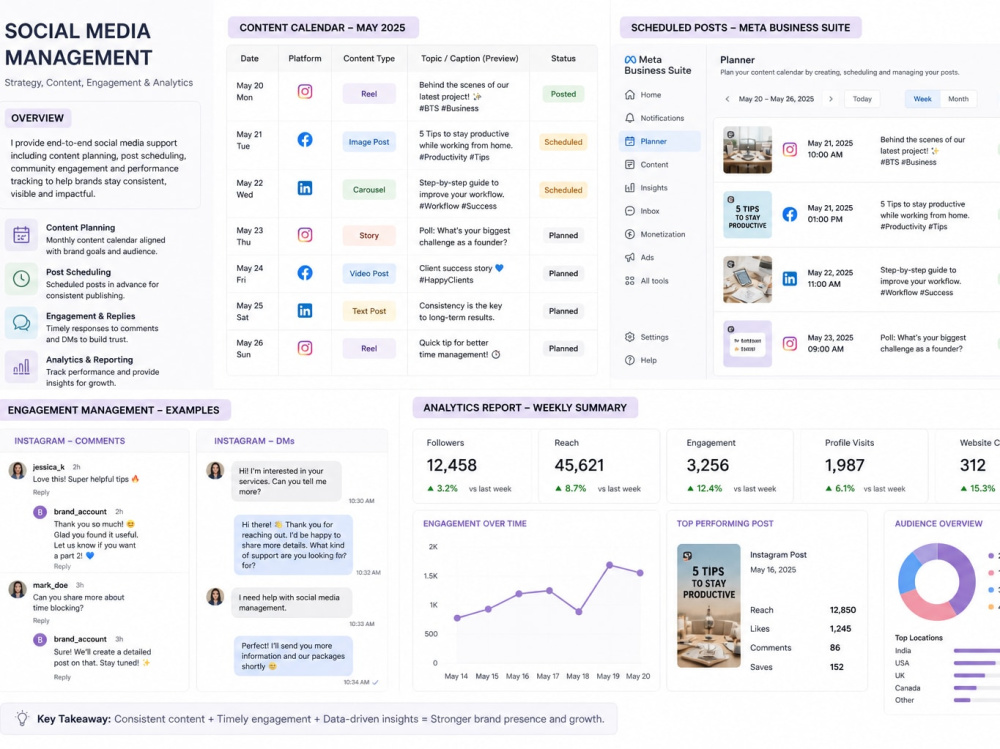Click the Engagement 3,256 card
The width and height of the screenshot is (1000, 749).
coord(730,466)
